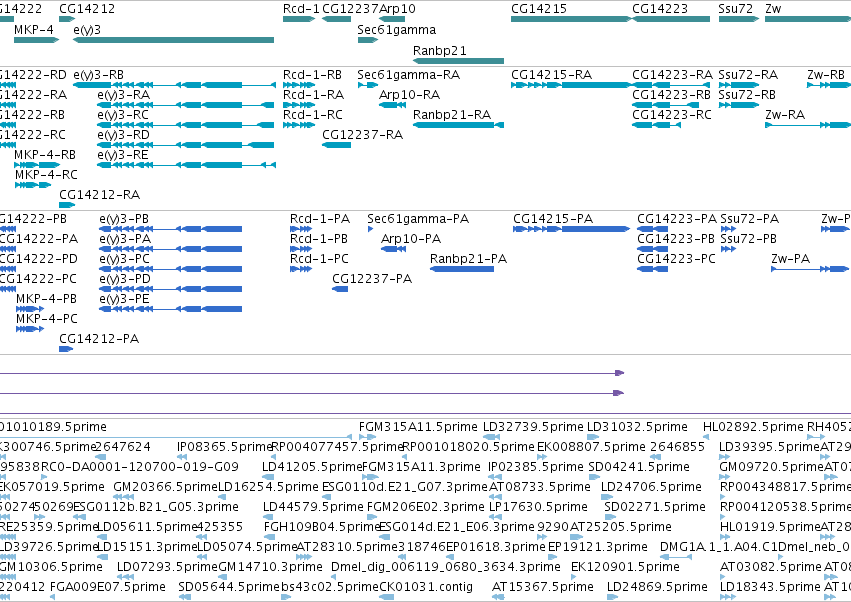The image size is (851, 602).
Task: Select the Ssu72-RB transcript label
Action: pyautogui.click(x=747, y=95)
